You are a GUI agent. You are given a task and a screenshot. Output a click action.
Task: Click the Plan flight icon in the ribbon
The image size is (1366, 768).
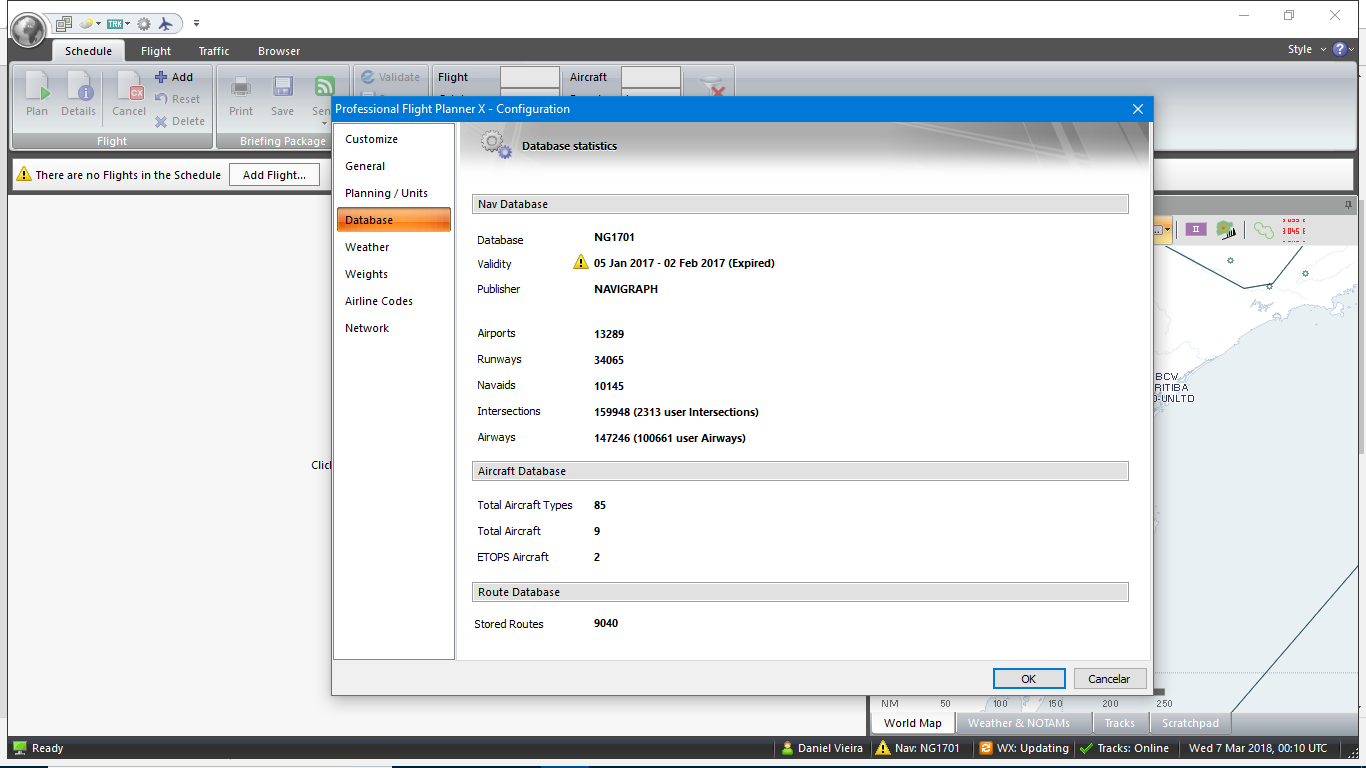(37, 94)
